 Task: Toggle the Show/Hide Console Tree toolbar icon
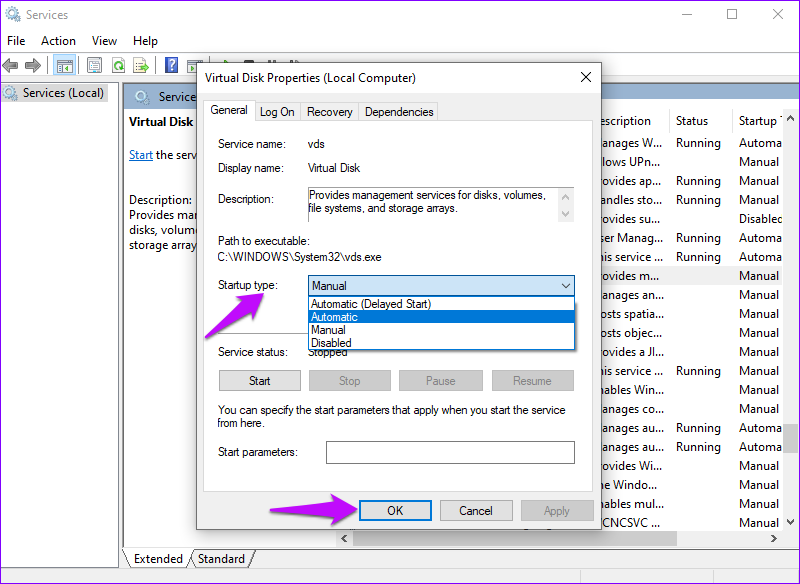(x=65, y=65)
